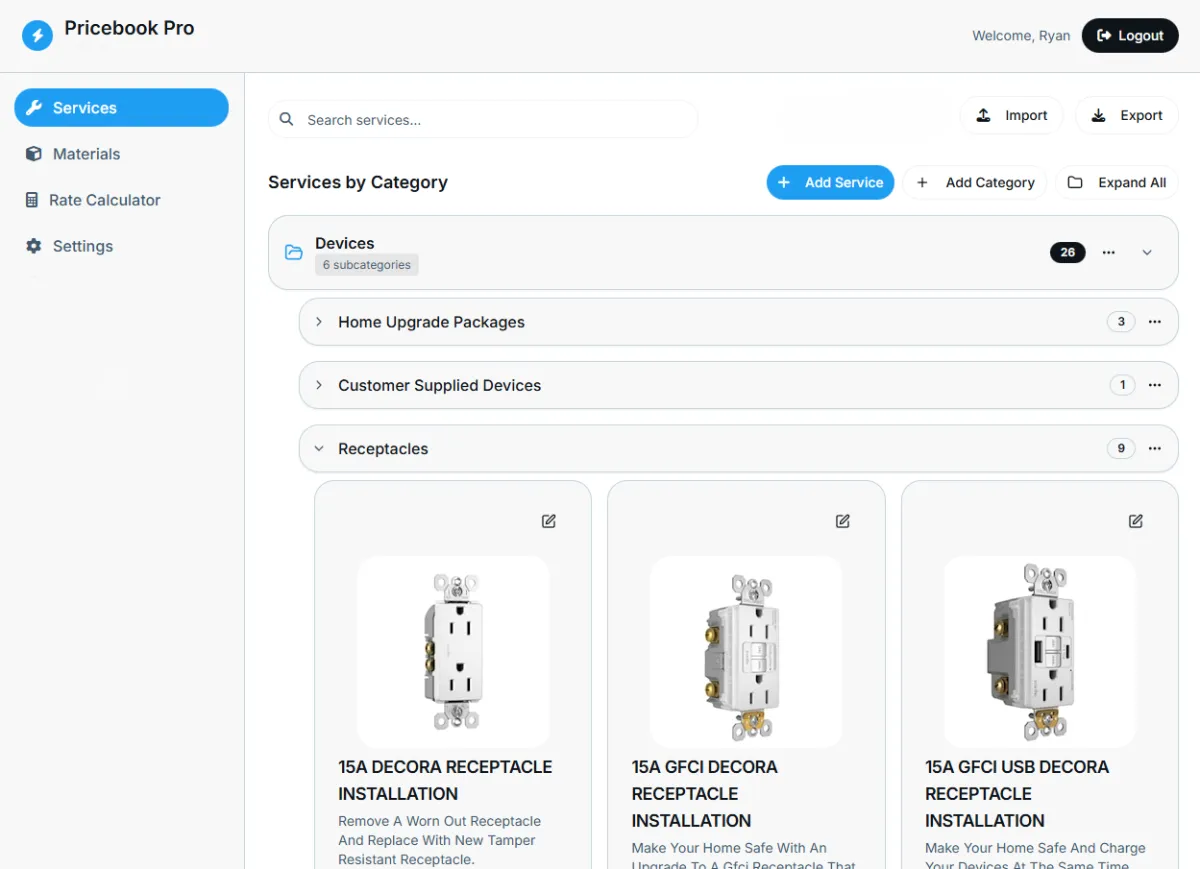
Task: Click the Add Category button
Action: (975, 183)
